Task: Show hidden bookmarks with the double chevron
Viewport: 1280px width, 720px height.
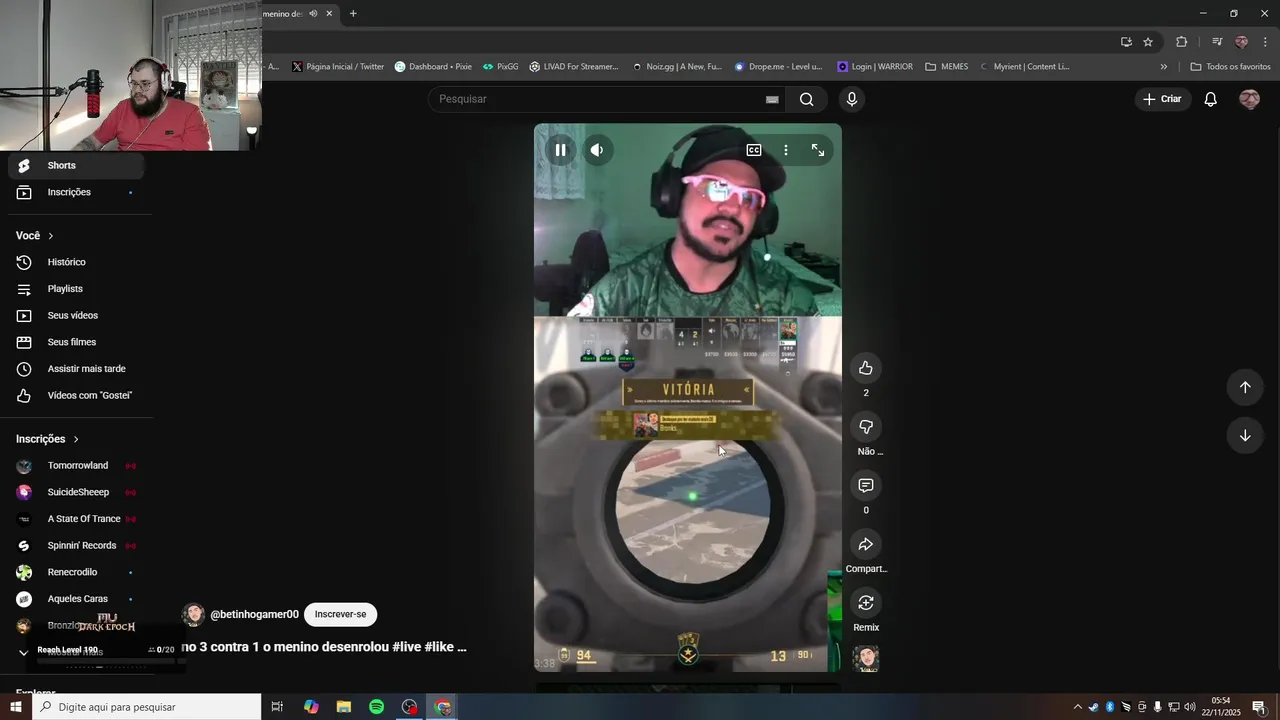Action: [1163, 67]
